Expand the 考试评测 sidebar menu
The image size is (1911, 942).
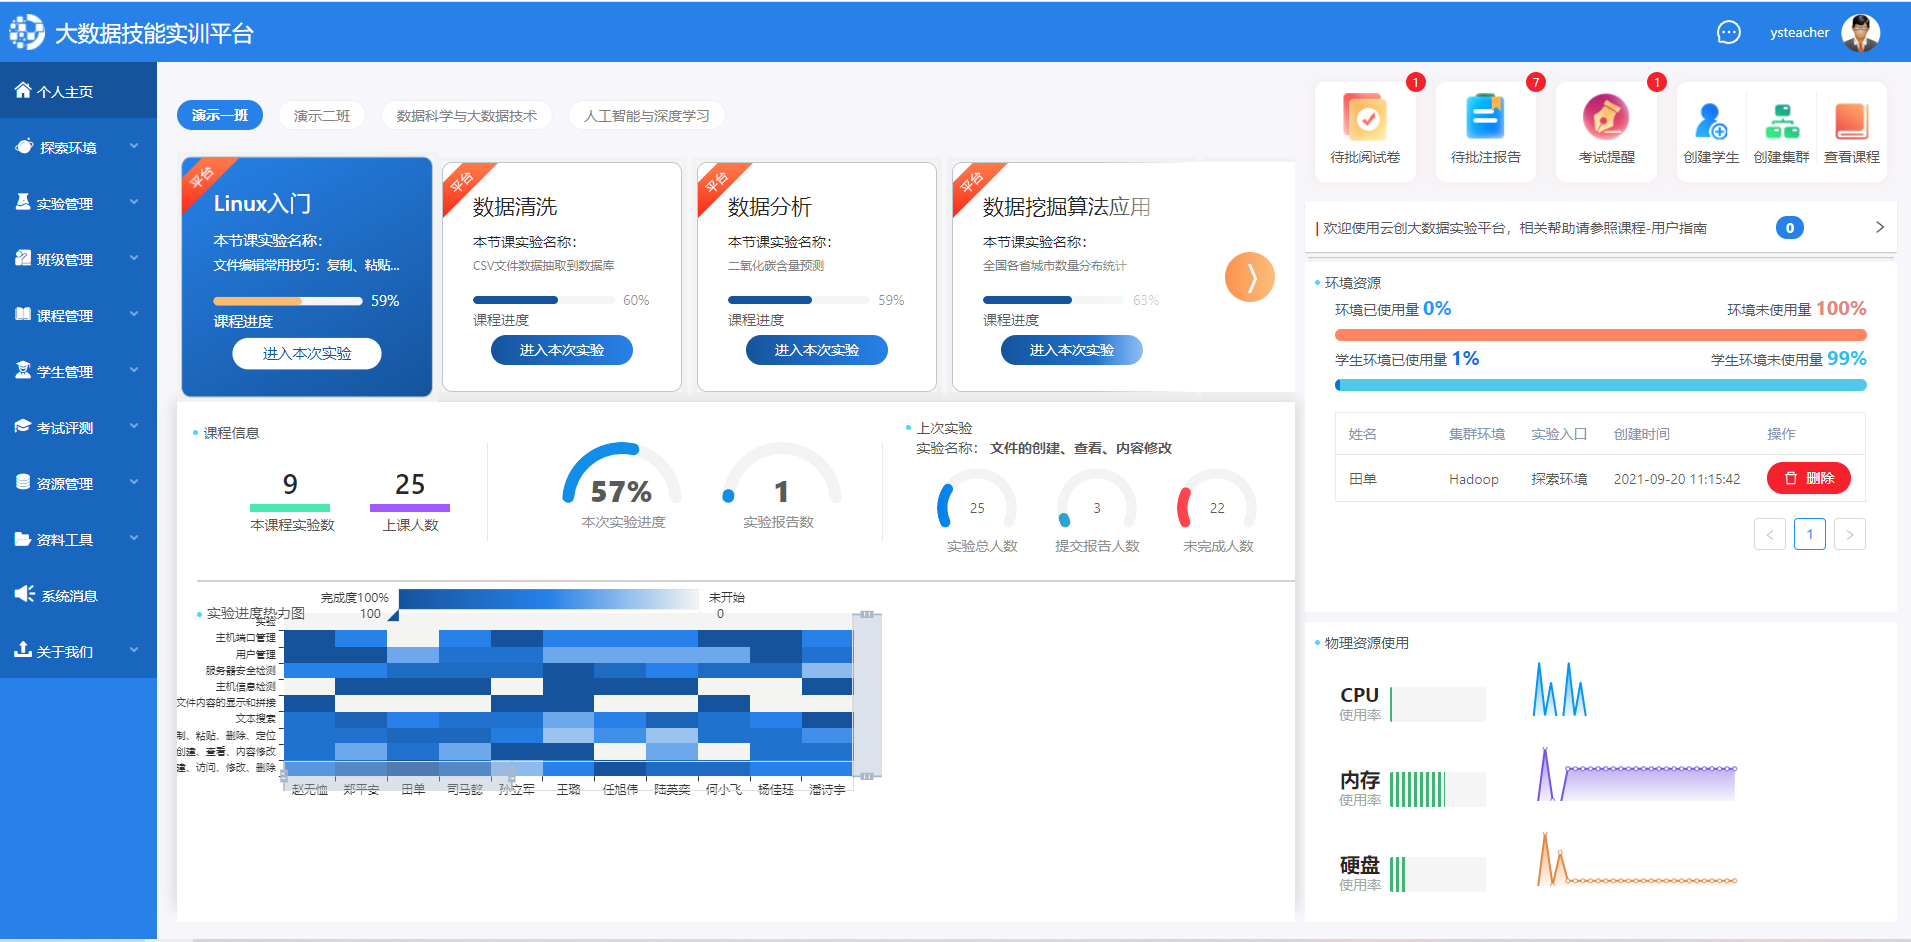tap(78, 427)
